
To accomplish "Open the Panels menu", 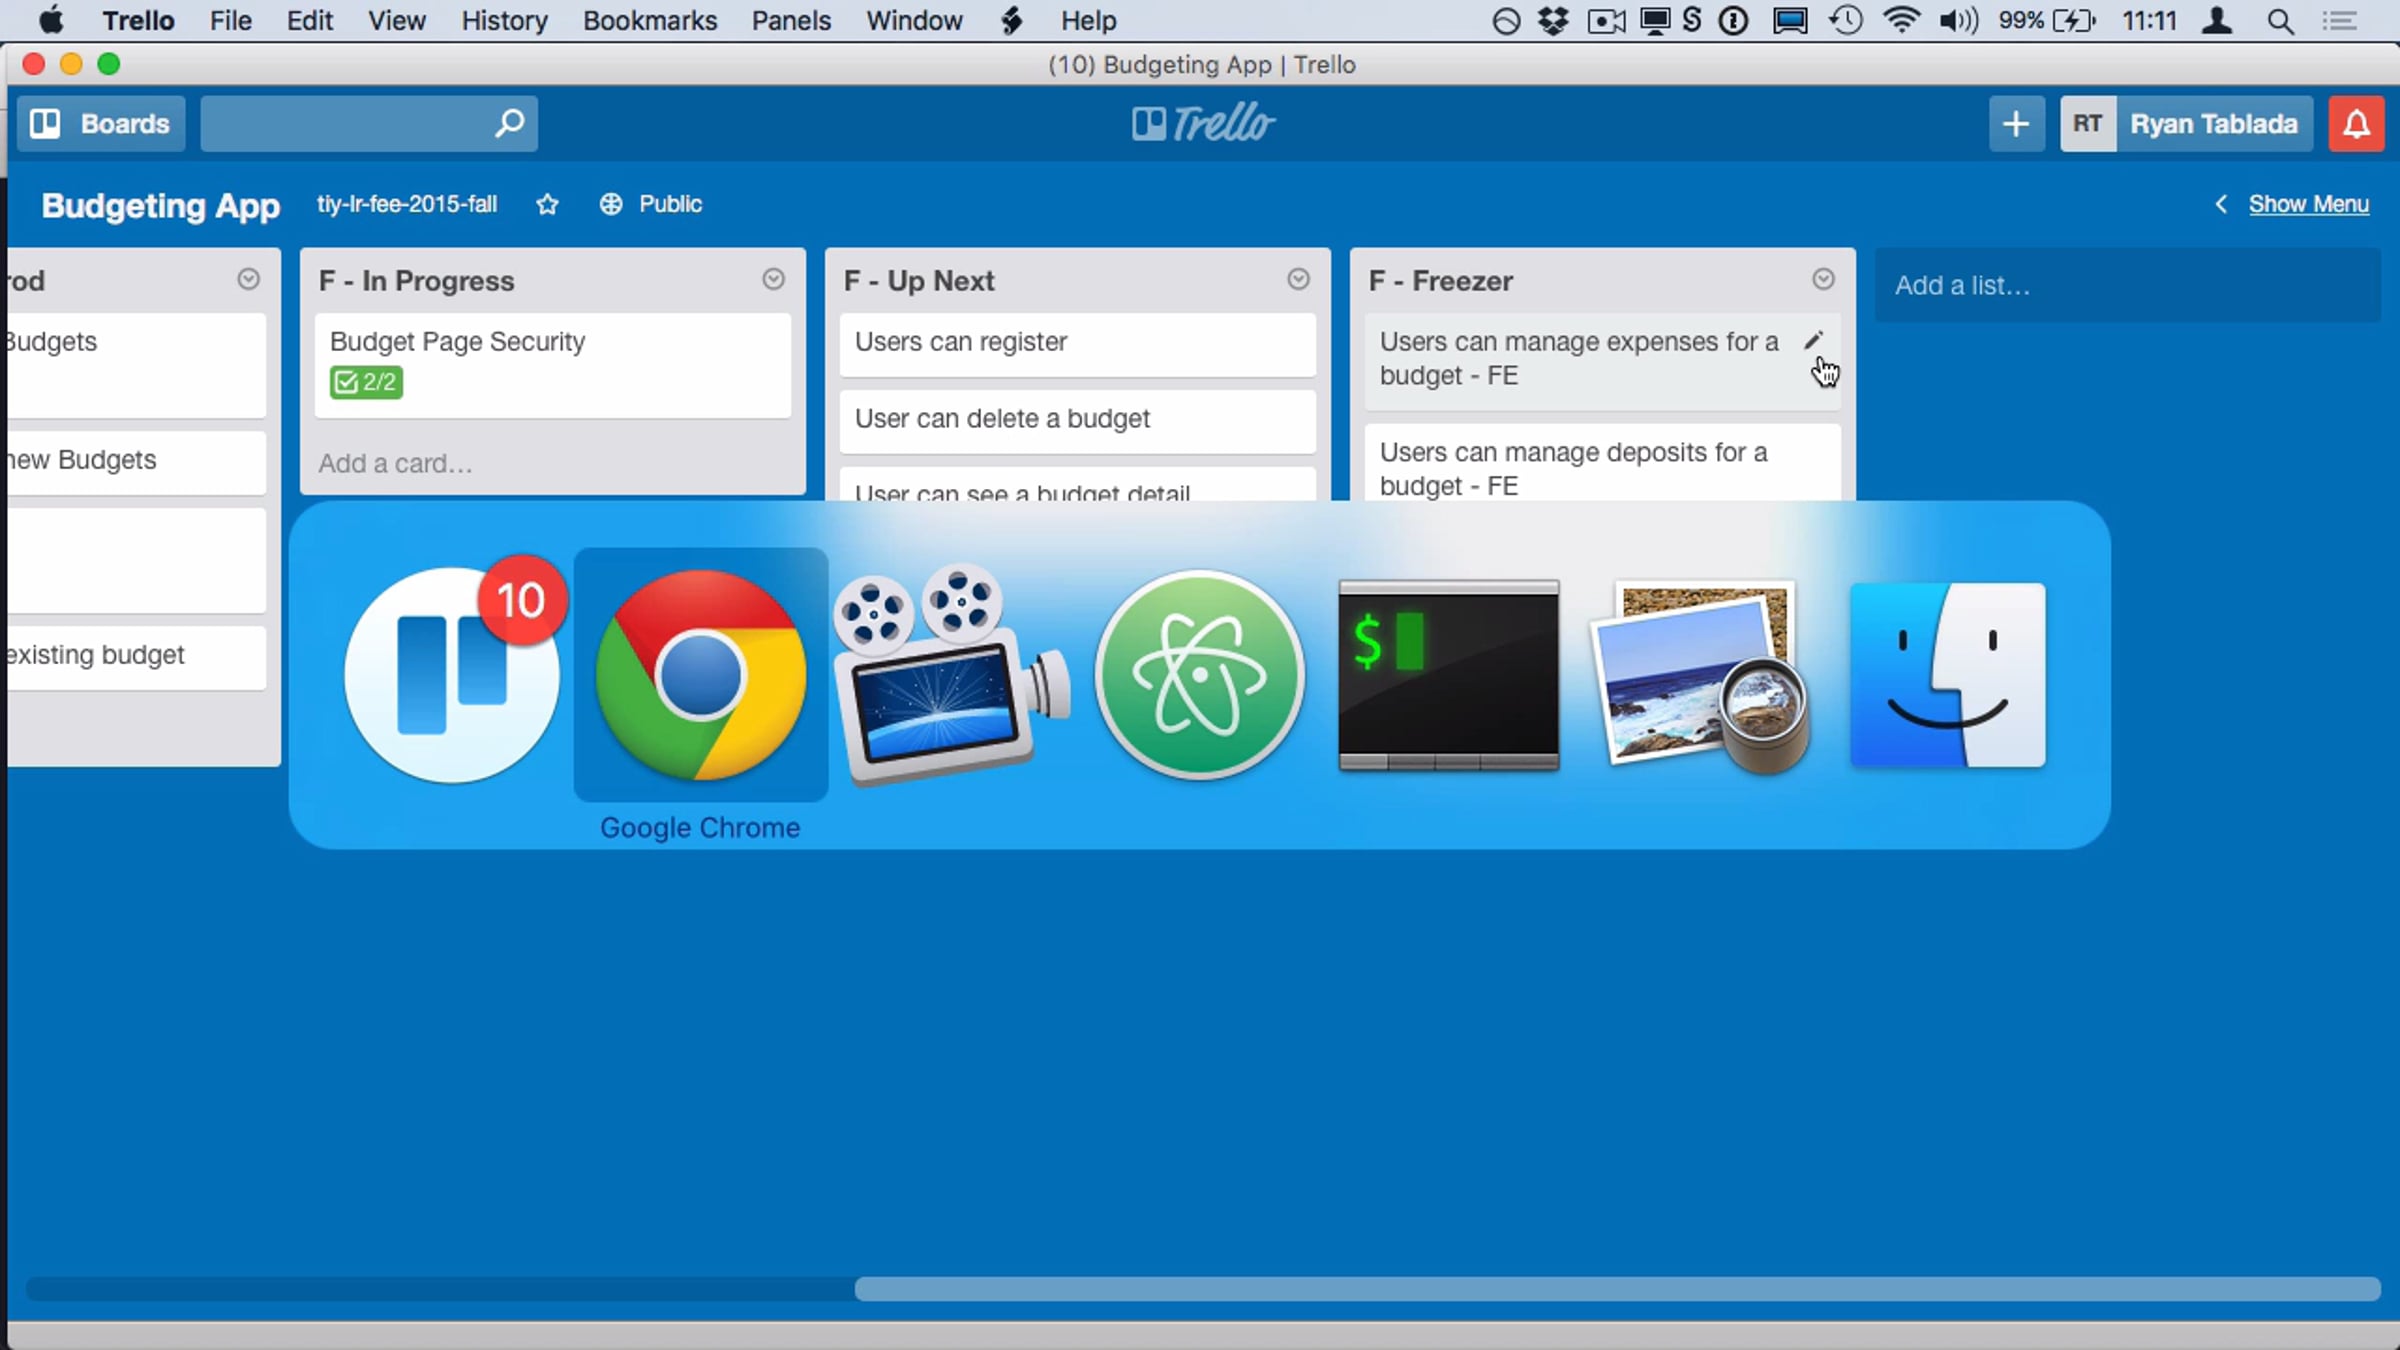I will coord(791,20).
